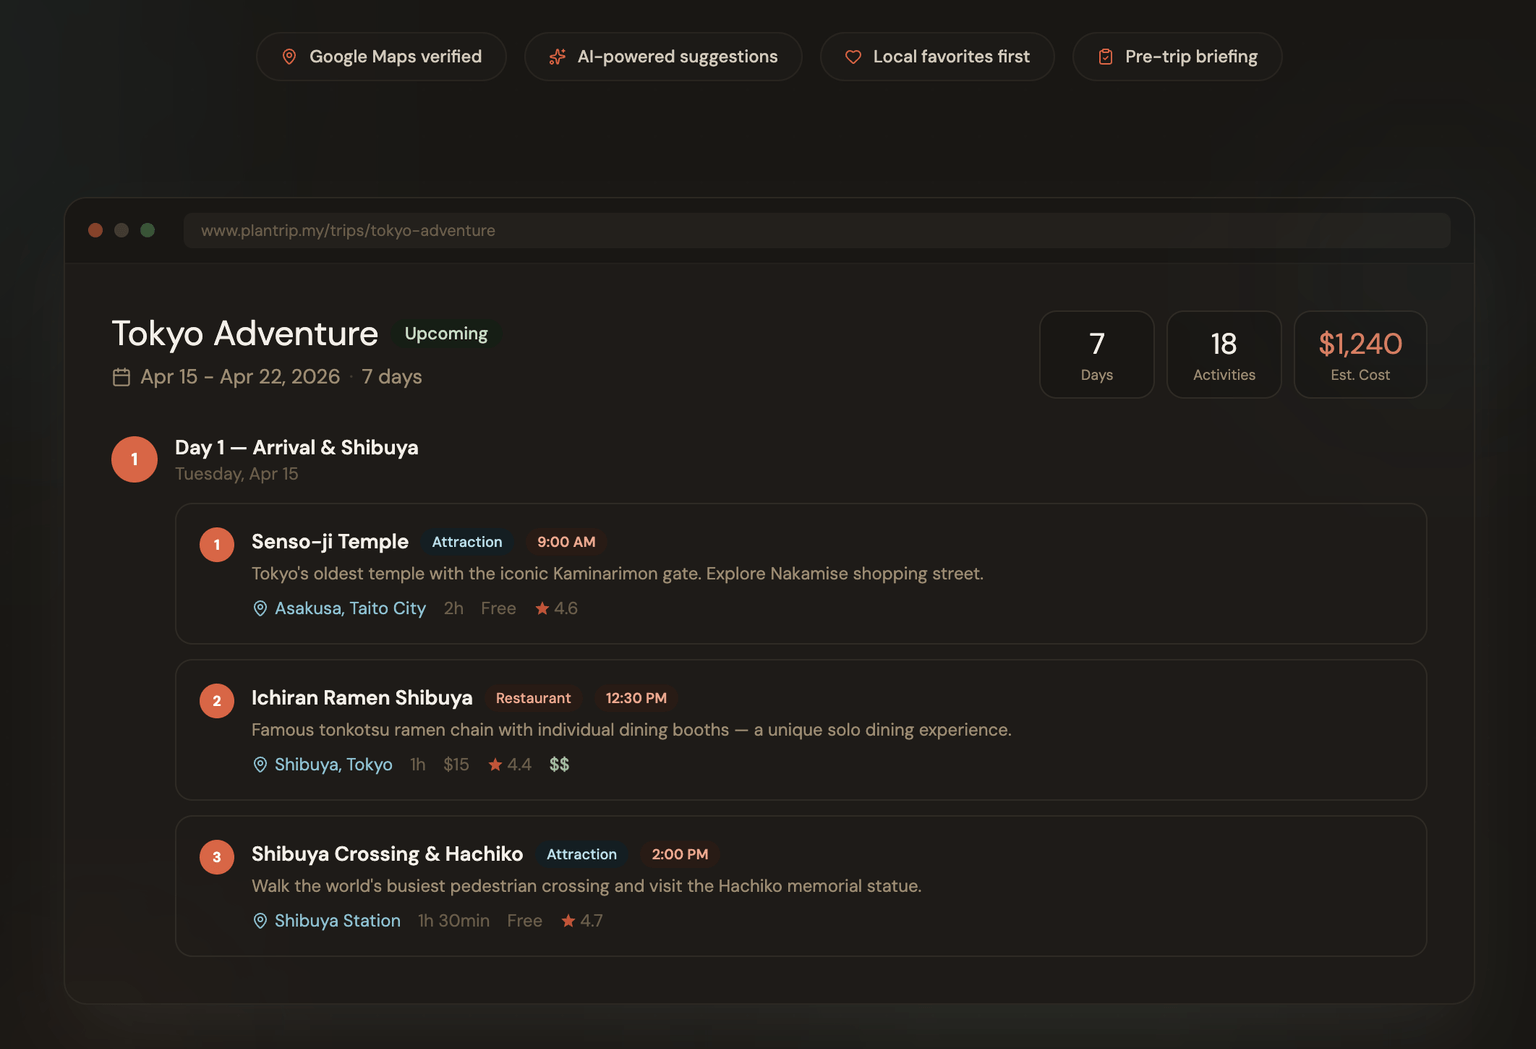
Task: Click the number 3 badge on Shibuya Crossing
Action: [x=217, y=856]
